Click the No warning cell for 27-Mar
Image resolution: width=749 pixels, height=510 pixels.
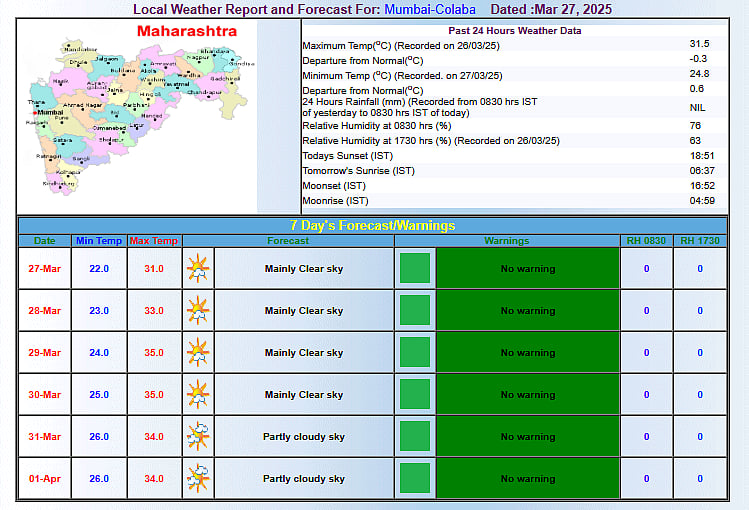[x=528, y=268]
